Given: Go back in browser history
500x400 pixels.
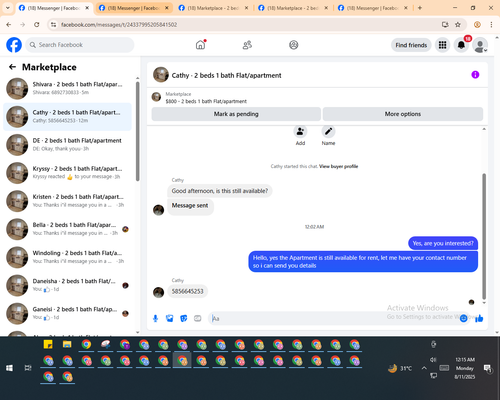Looking at the screenshot, I should [9, 25].
